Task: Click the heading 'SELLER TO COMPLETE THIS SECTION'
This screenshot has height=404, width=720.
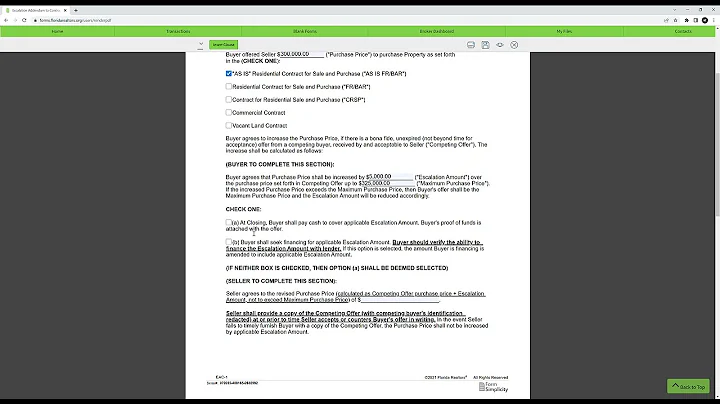Action: [x=281, y=281]
